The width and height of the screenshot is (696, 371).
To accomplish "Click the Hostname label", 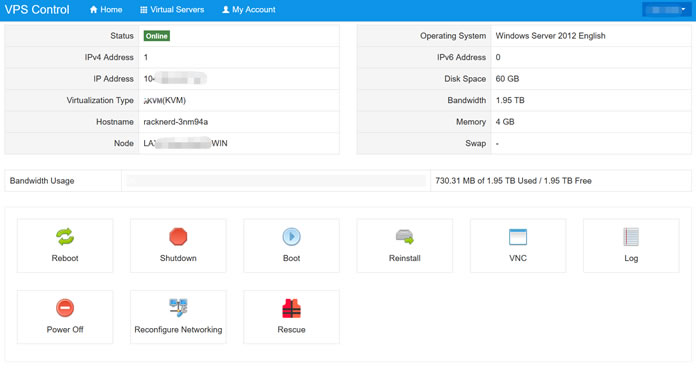I will 115,122.
